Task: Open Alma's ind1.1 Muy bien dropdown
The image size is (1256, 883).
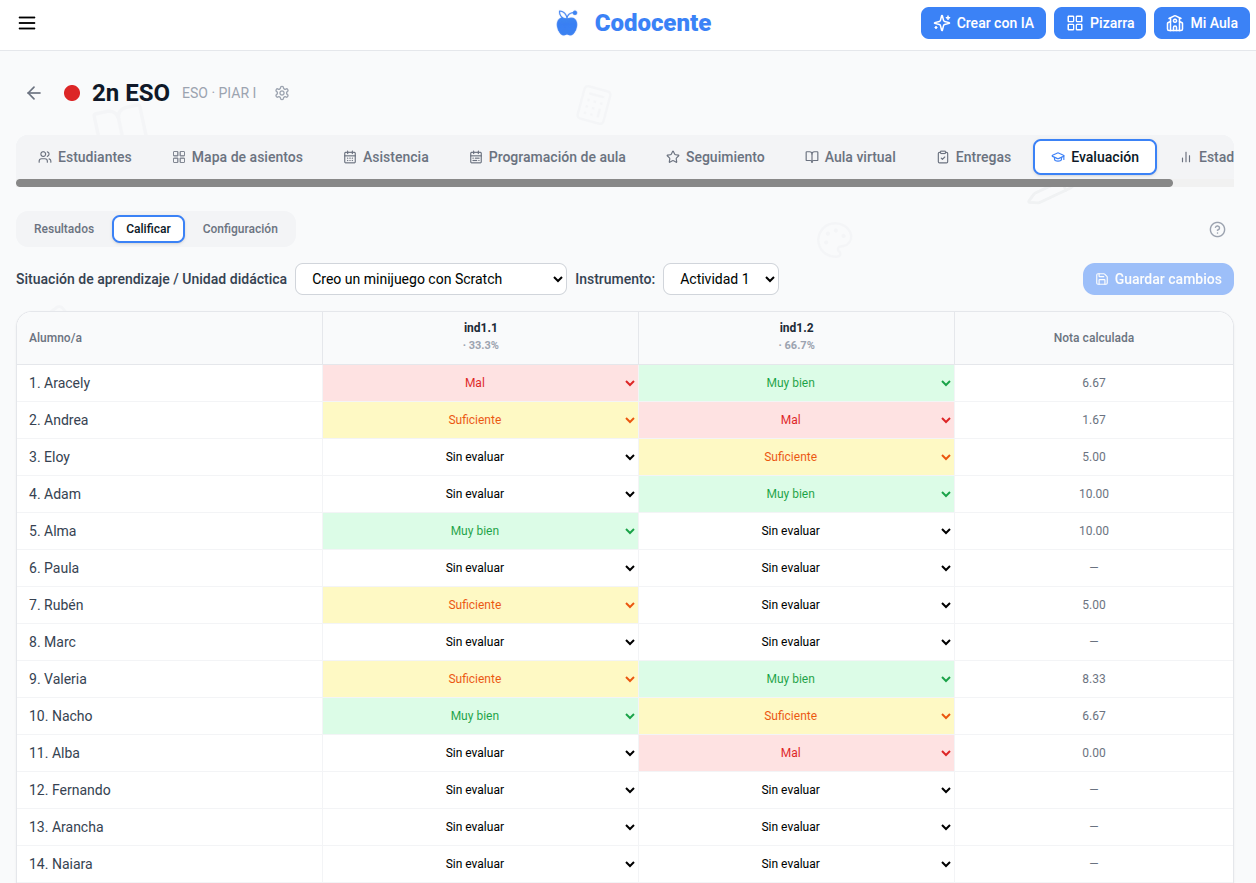Action: (x=480, y=531)
